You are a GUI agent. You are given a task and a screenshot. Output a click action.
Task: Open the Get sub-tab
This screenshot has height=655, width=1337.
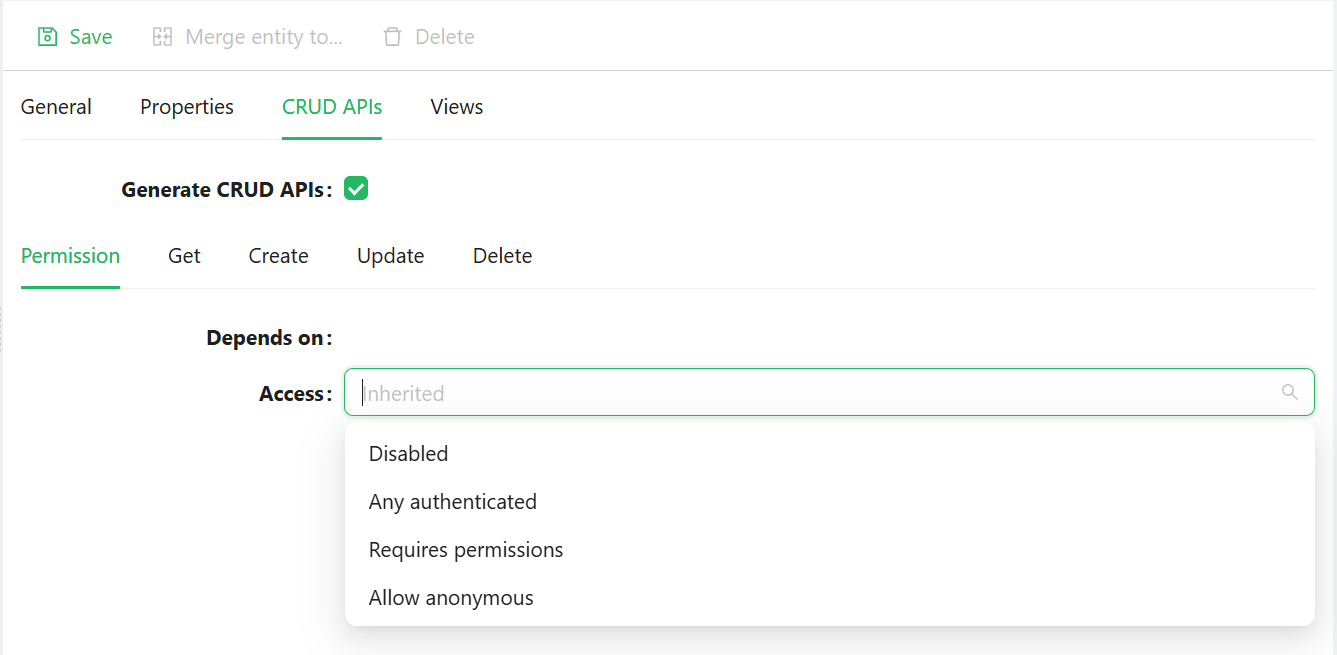(x=184, y=256)
